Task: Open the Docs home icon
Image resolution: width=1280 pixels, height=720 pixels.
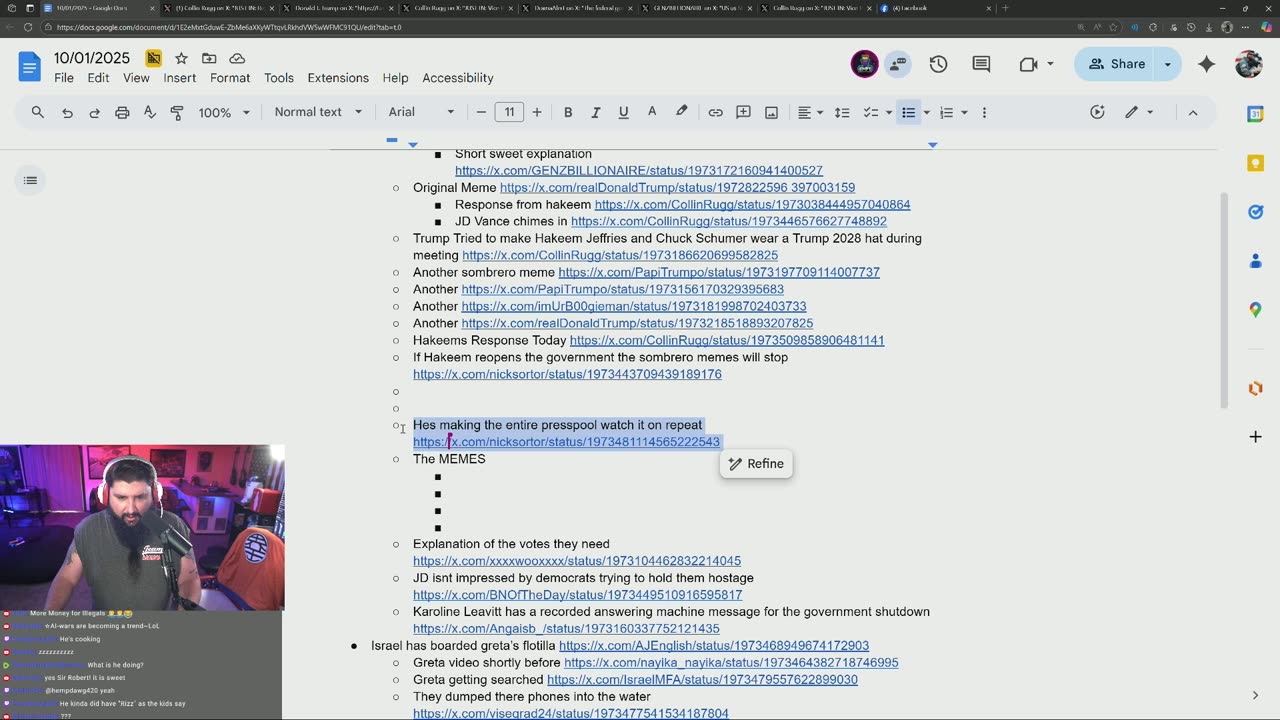Action: tap(29, 67)
